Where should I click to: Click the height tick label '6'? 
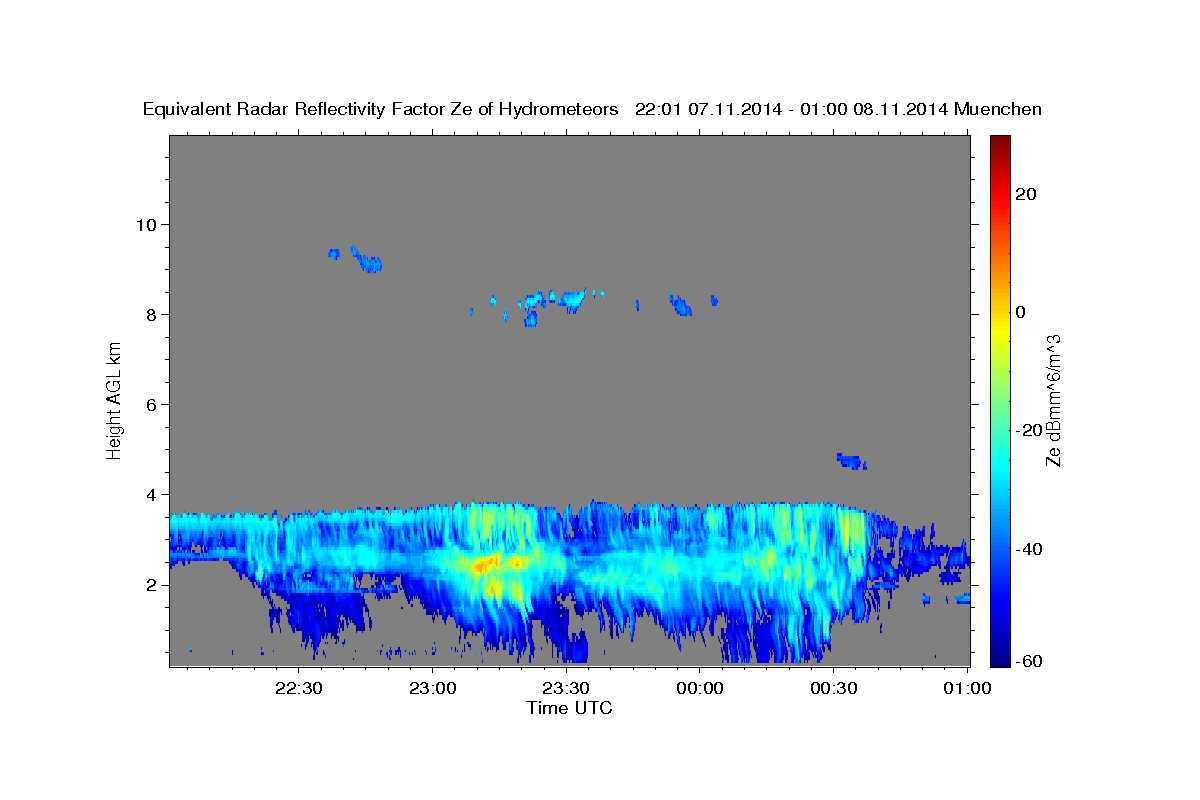point(153,404)
